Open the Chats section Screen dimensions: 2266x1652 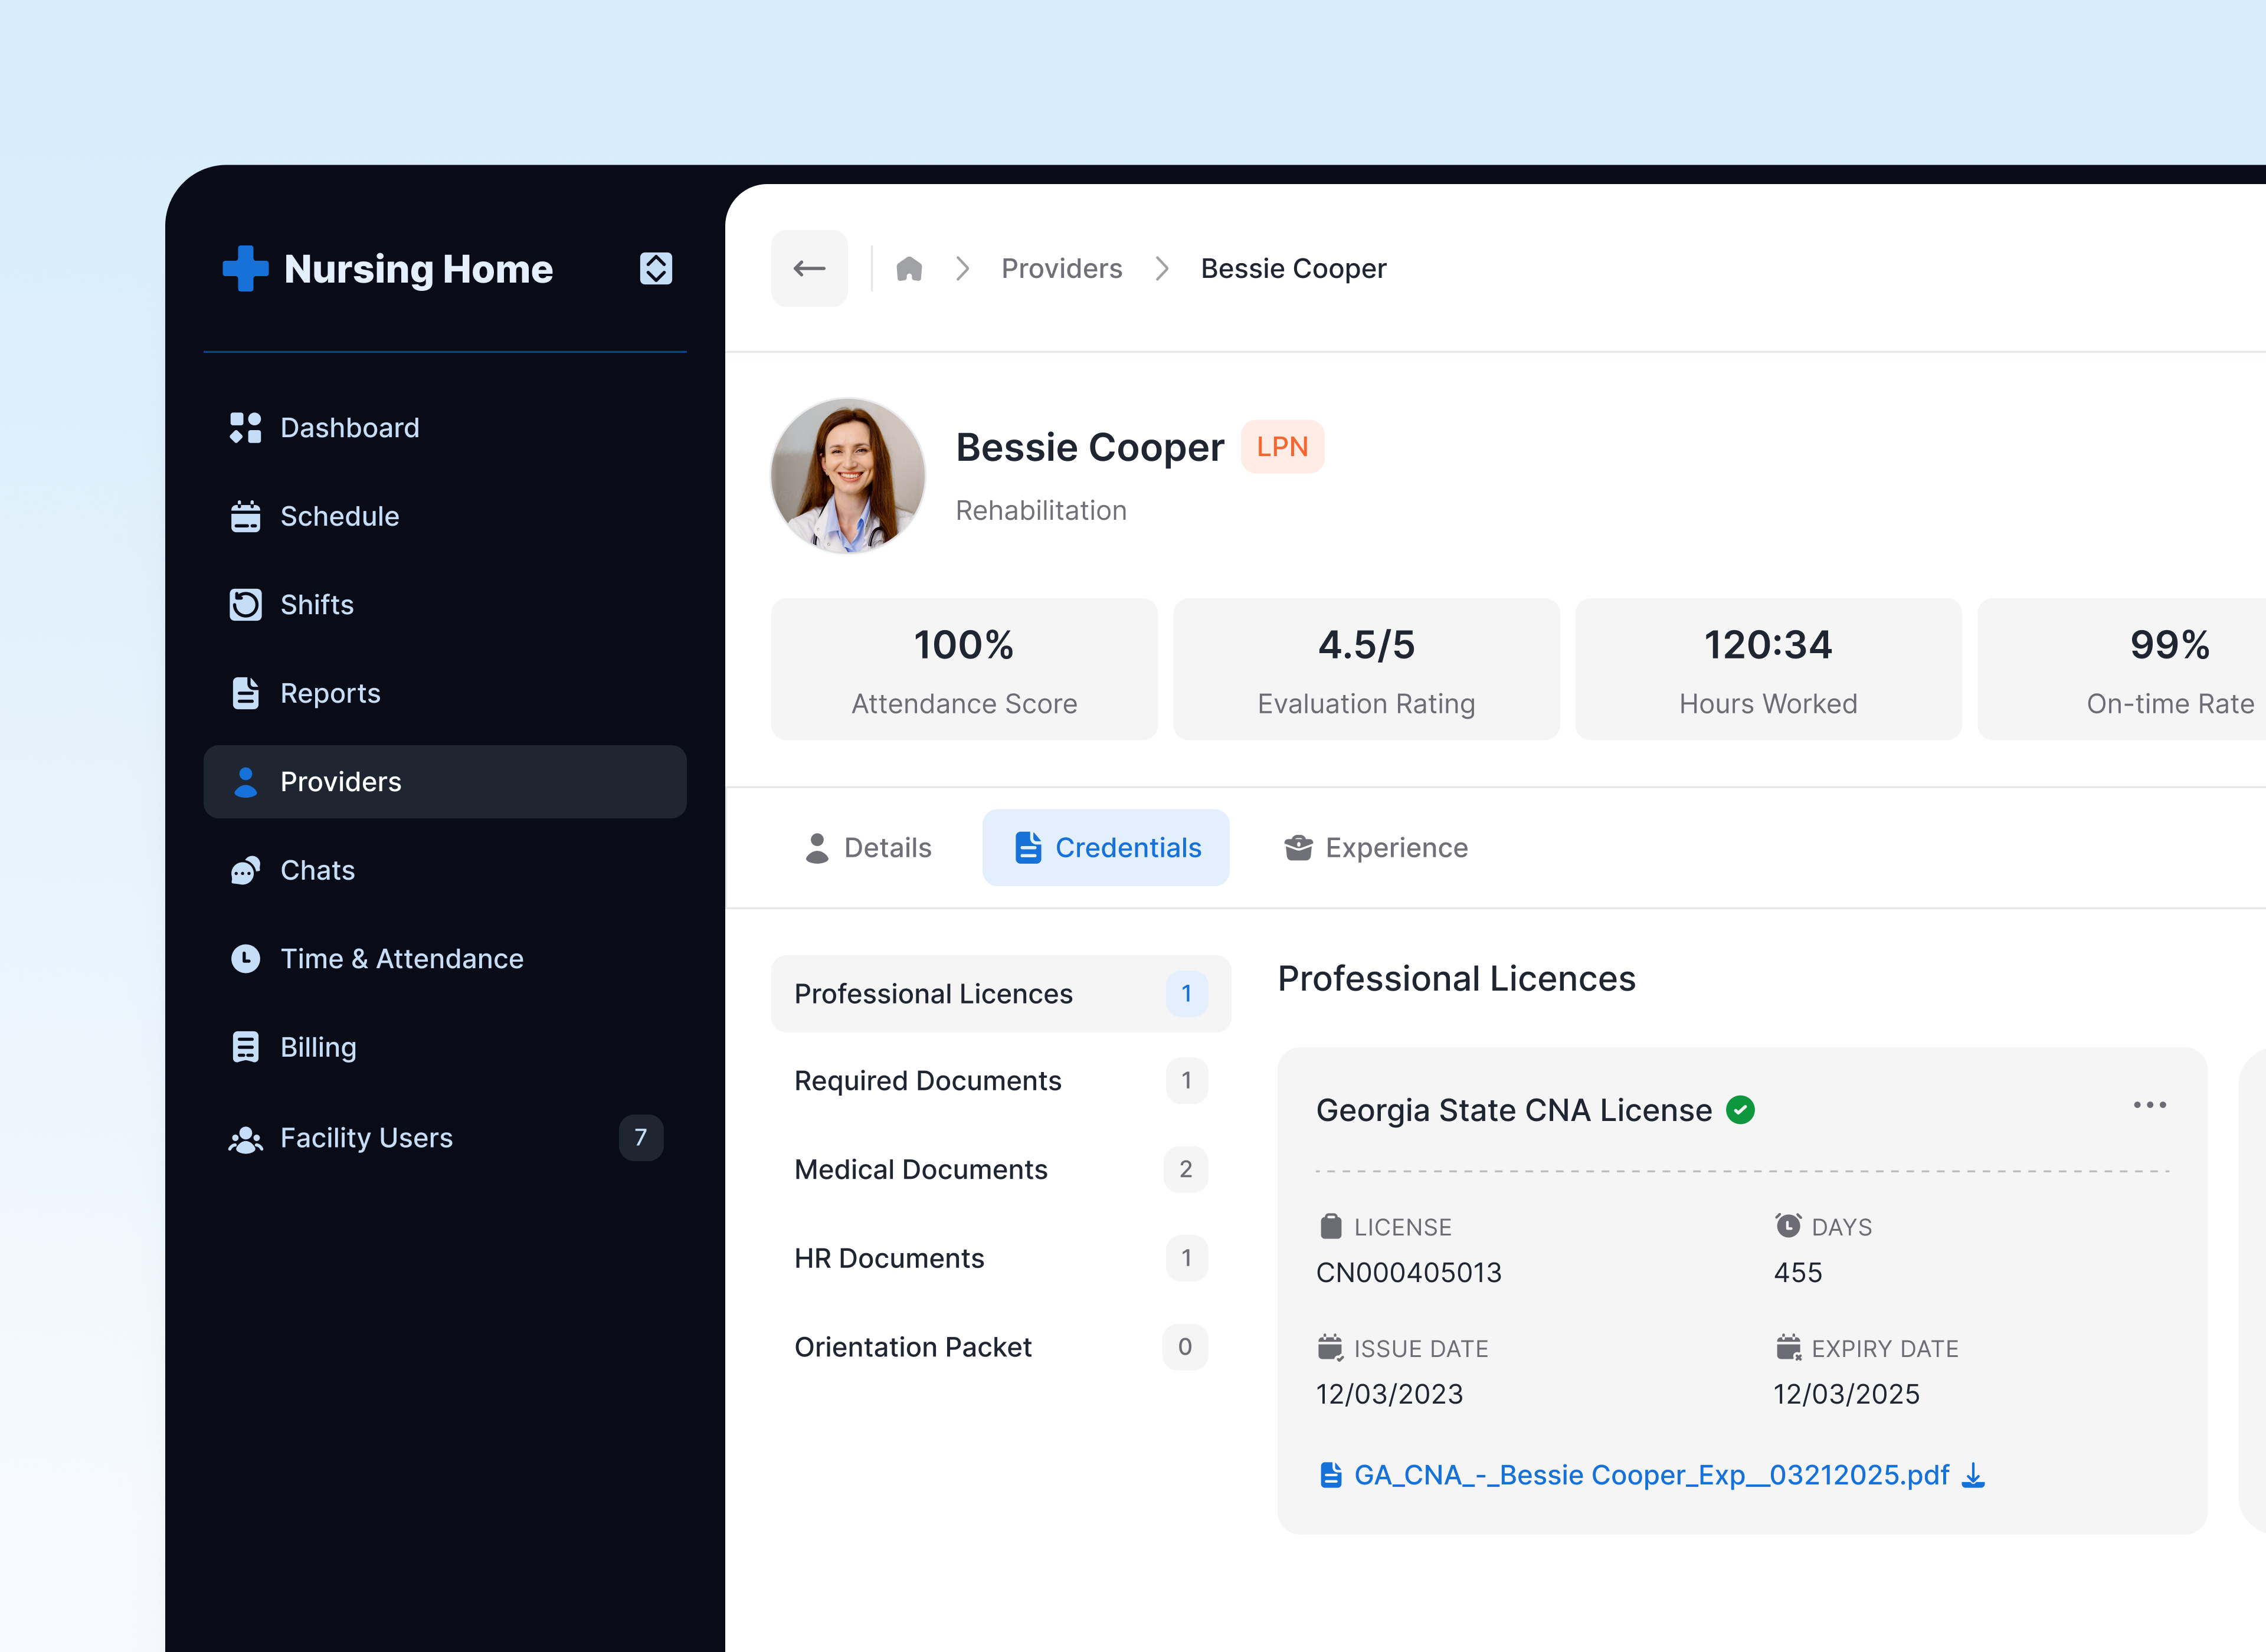(317, 870)
